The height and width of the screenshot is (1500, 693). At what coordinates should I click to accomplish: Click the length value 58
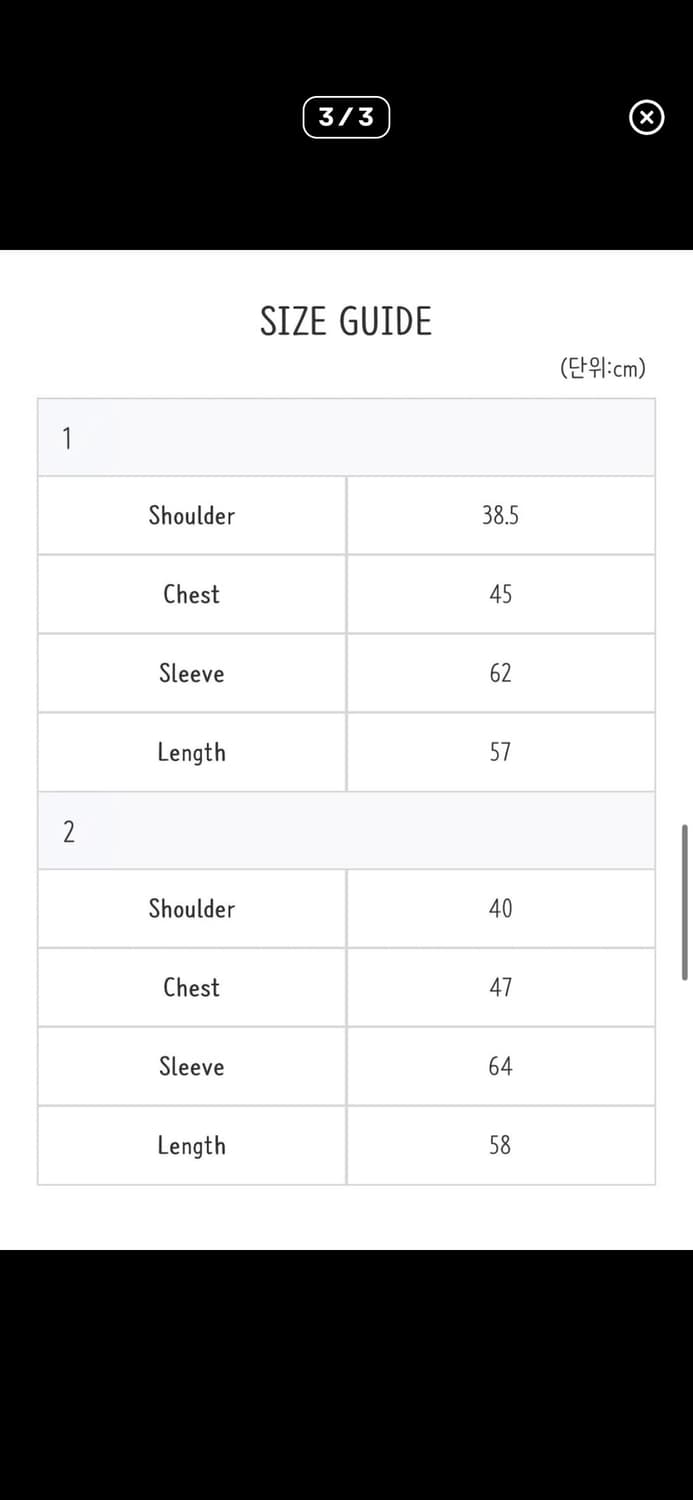click(500, 1145)
